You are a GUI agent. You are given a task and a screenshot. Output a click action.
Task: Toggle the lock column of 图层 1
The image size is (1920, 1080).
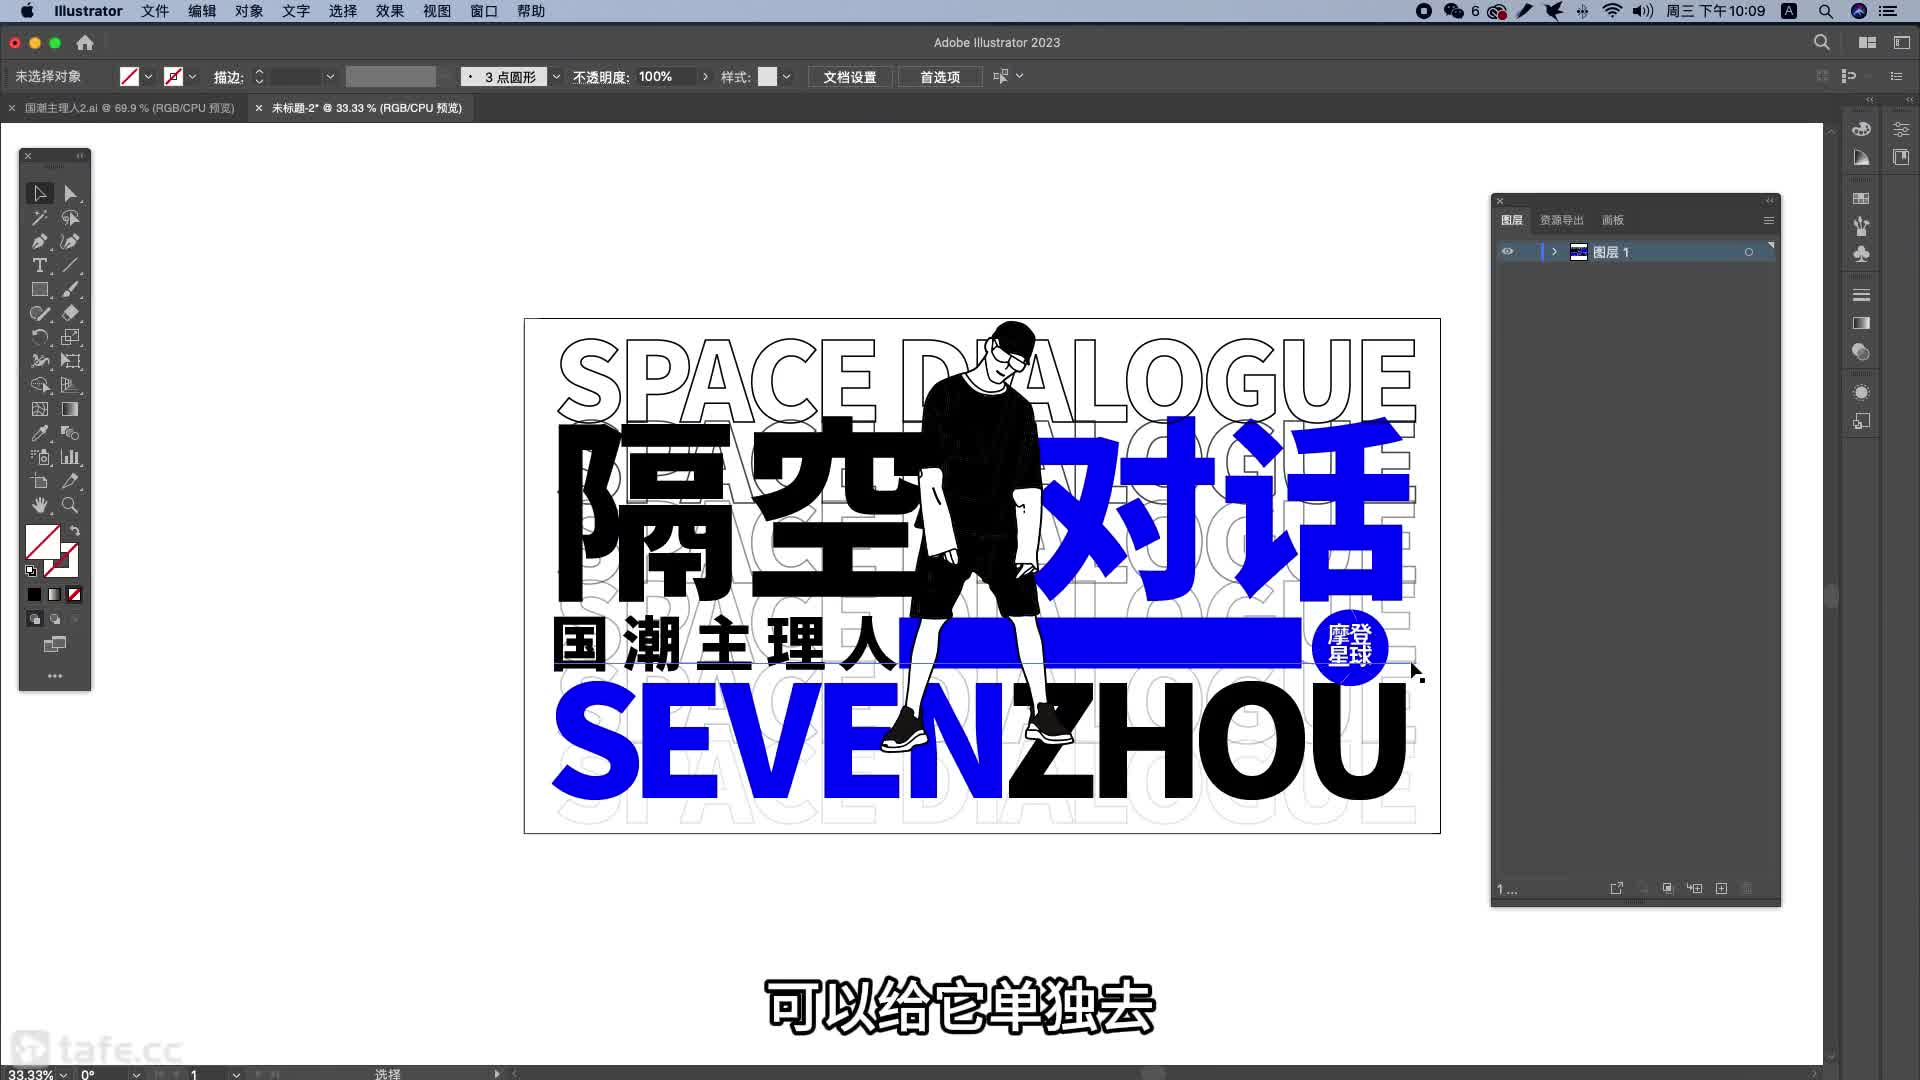tap(1529, 252)
